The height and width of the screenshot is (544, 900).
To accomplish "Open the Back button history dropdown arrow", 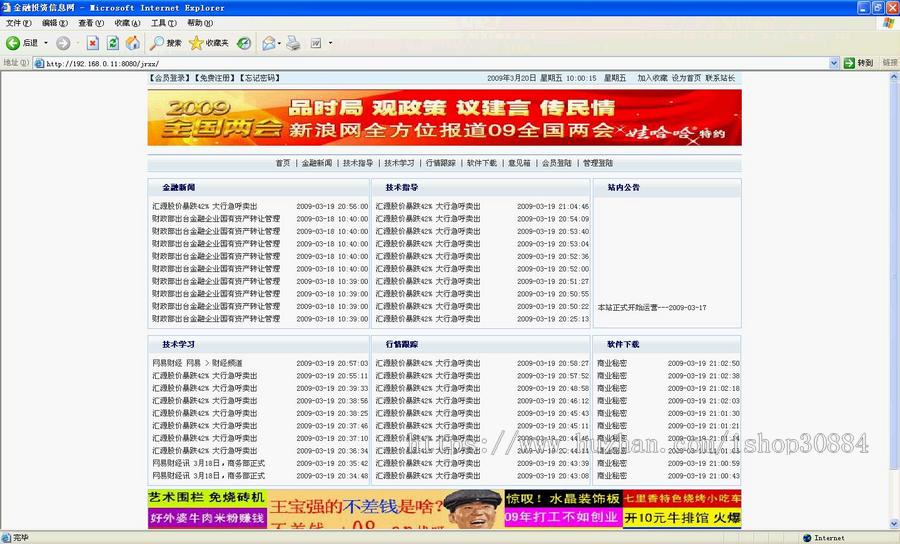I will pyautogui.click(x=46, y=43).
